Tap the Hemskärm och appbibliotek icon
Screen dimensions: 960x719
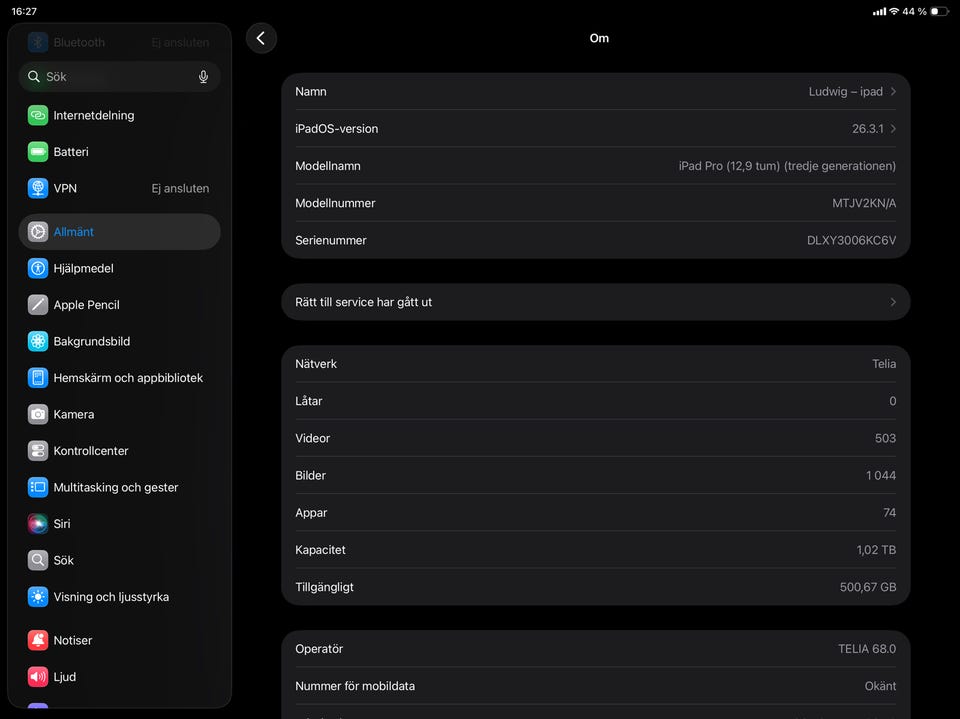coord(38,378)
